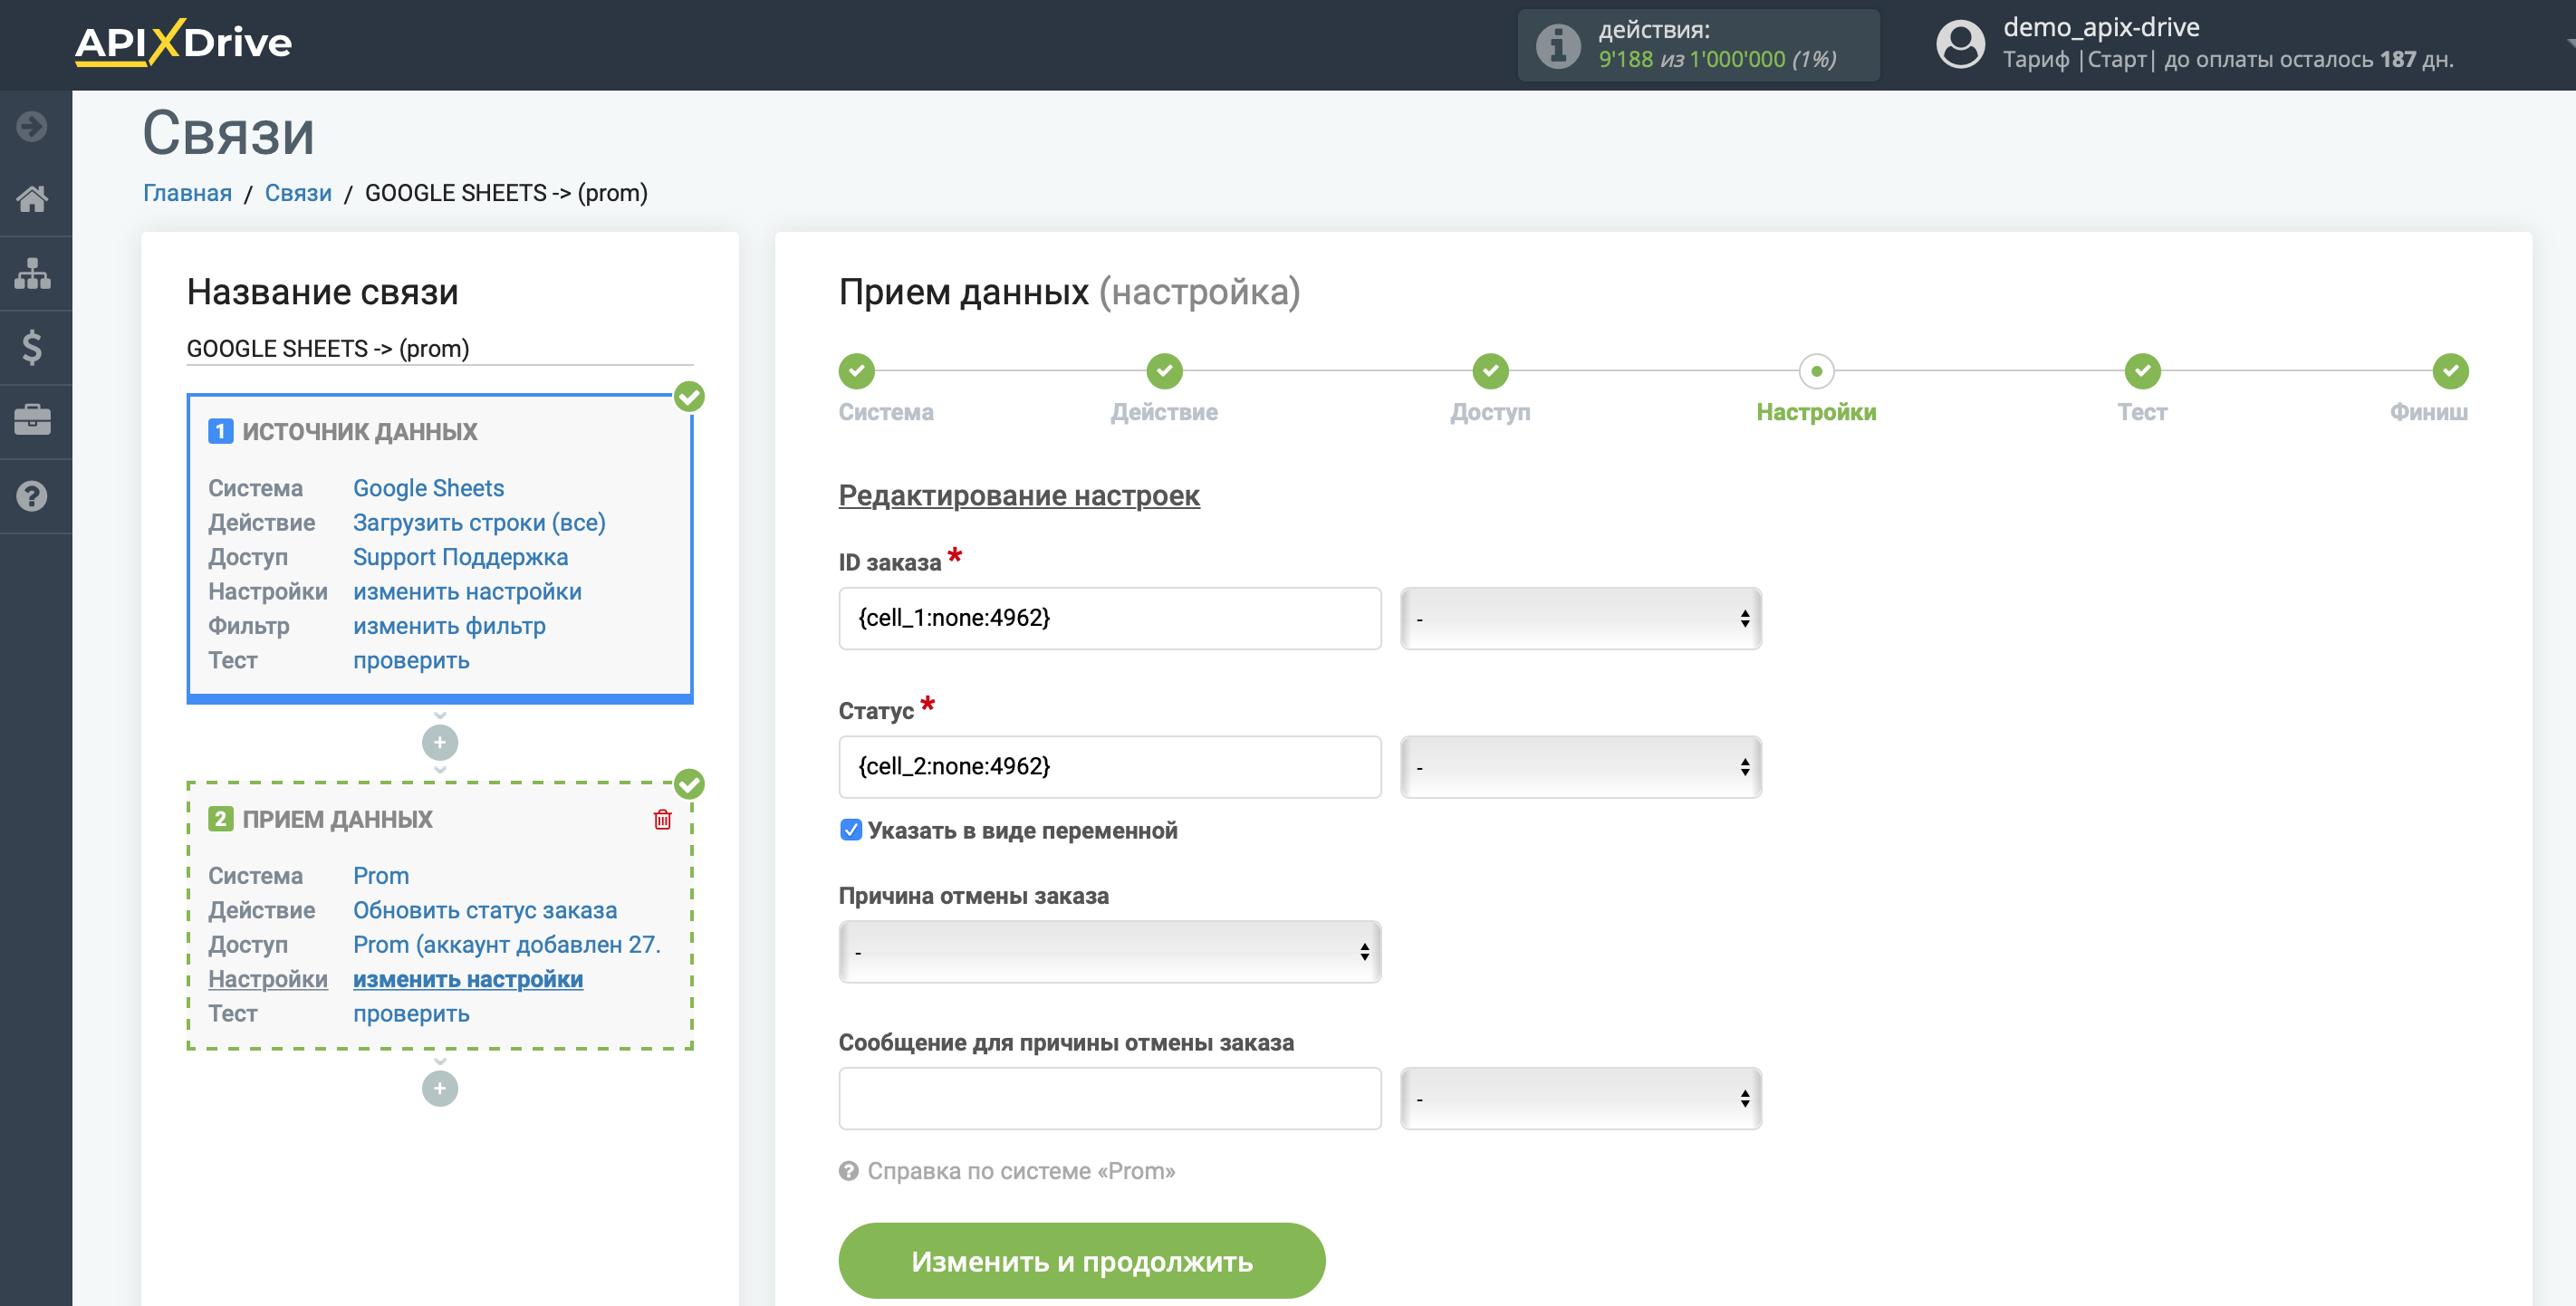Viewport: 2576px width, 1306px height.
Task: Open dropdown next to Статус field
Action: click(x=1580, y=767)
